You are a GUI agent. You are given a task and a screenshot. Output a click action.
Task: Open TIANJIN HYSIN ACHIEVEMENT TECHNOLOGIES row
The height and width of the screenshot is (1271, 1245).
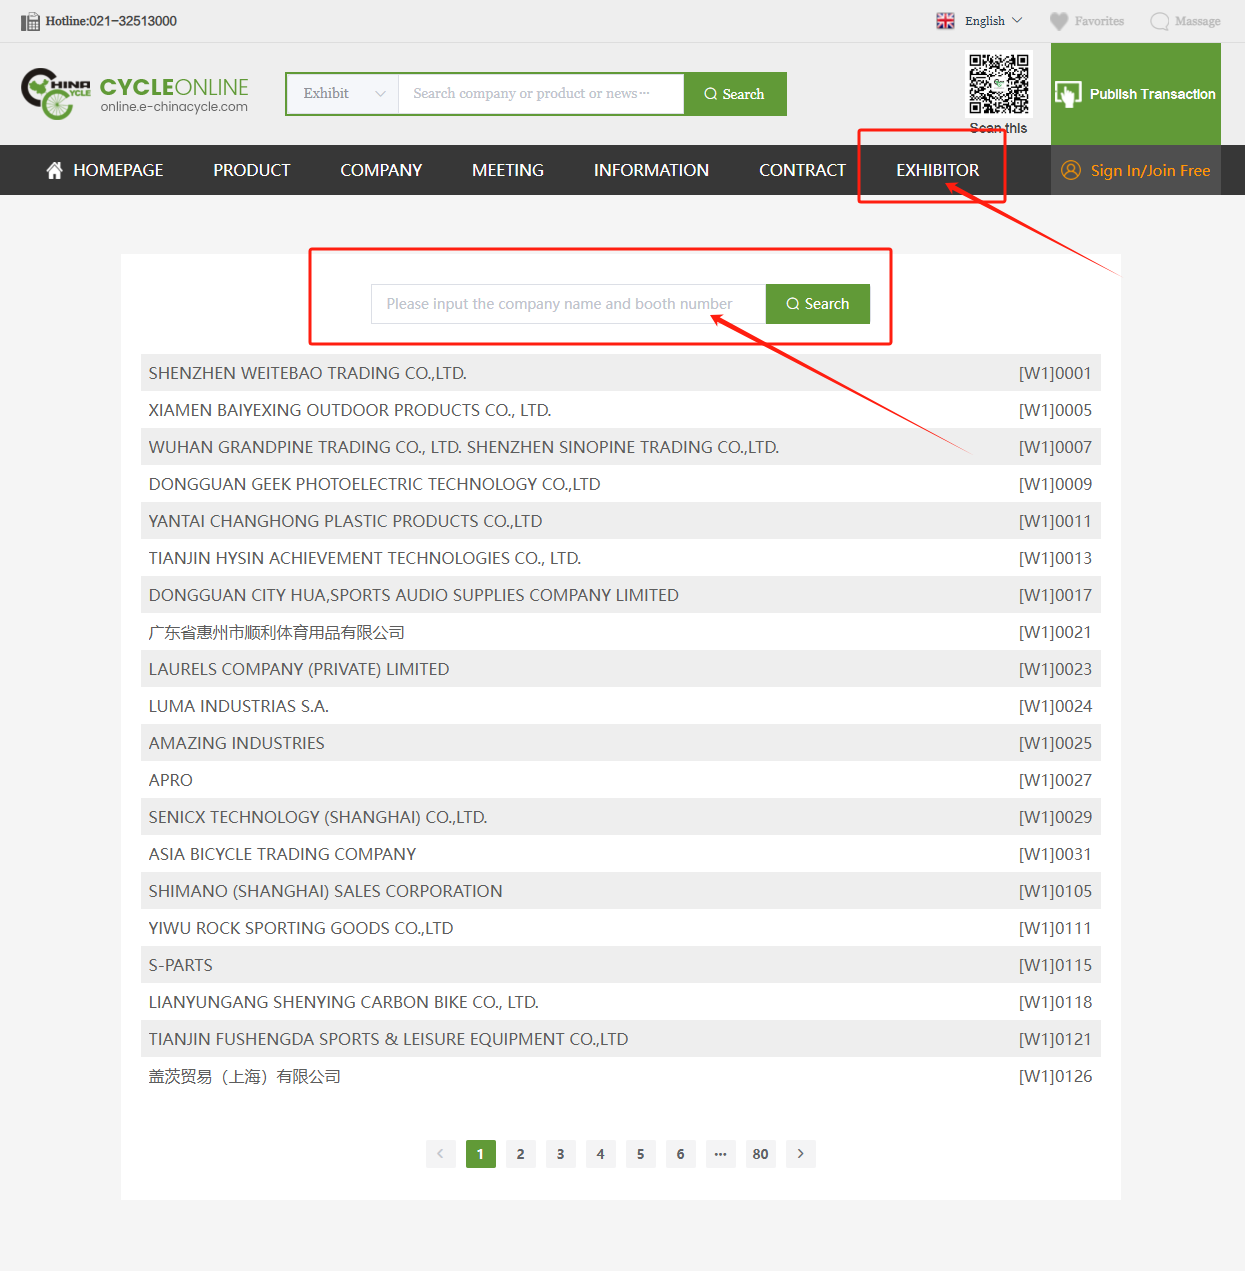[620, 558]
